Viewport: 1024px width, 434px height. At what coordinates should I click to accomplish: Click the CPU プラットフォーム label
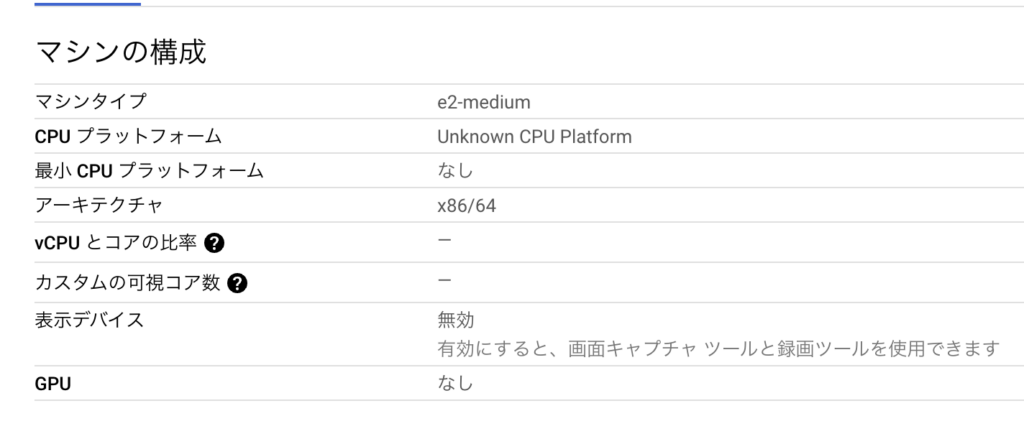(128, 136)
